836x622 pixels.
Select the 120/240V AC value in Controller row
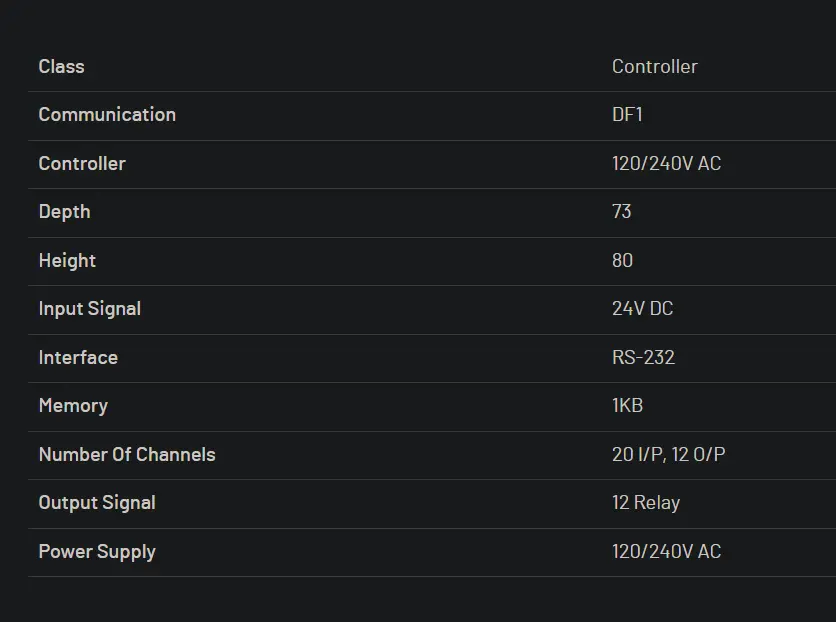pyautogui.click(x=666, y=163)
